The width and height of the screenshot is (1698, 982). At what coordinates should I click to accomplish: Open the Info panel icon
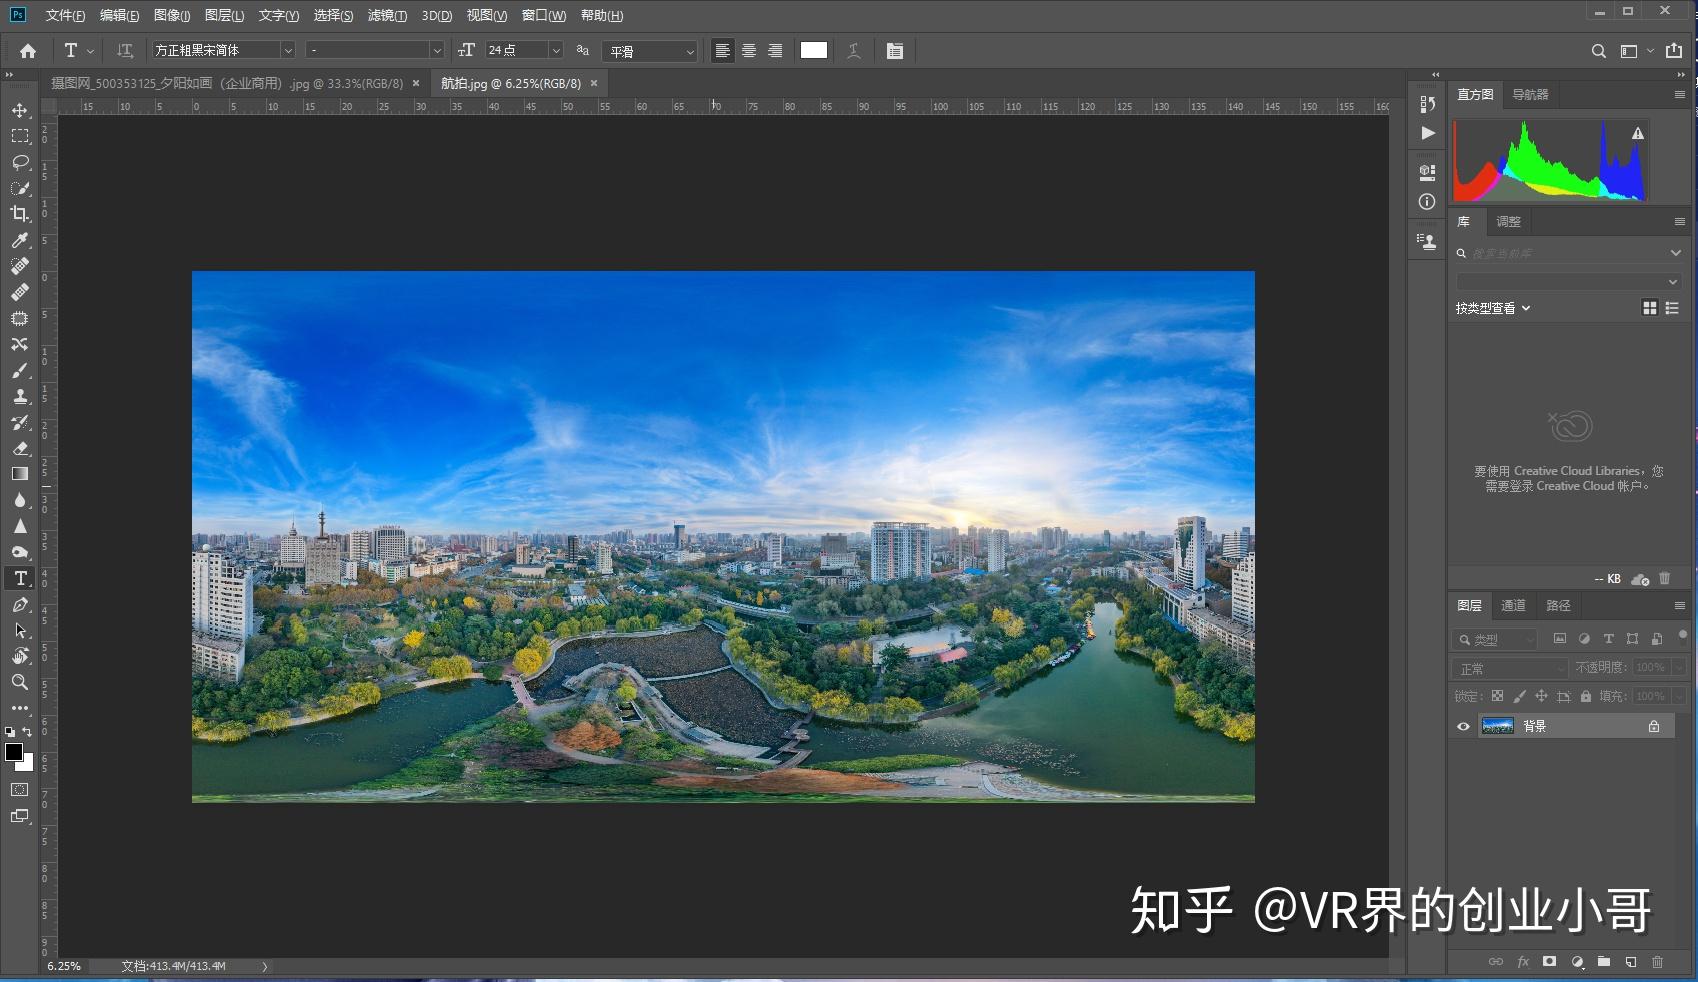(x=1427, y=201)
